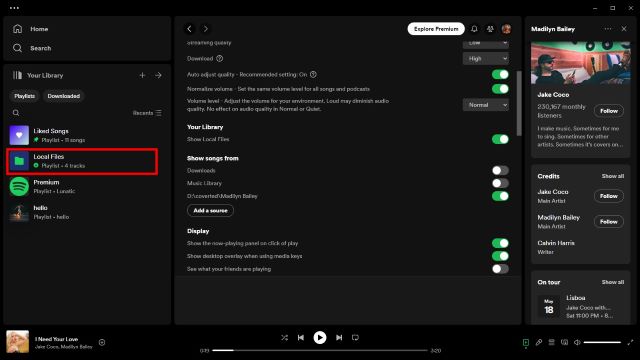Seek in the song progress bar

tap(320, 350)
